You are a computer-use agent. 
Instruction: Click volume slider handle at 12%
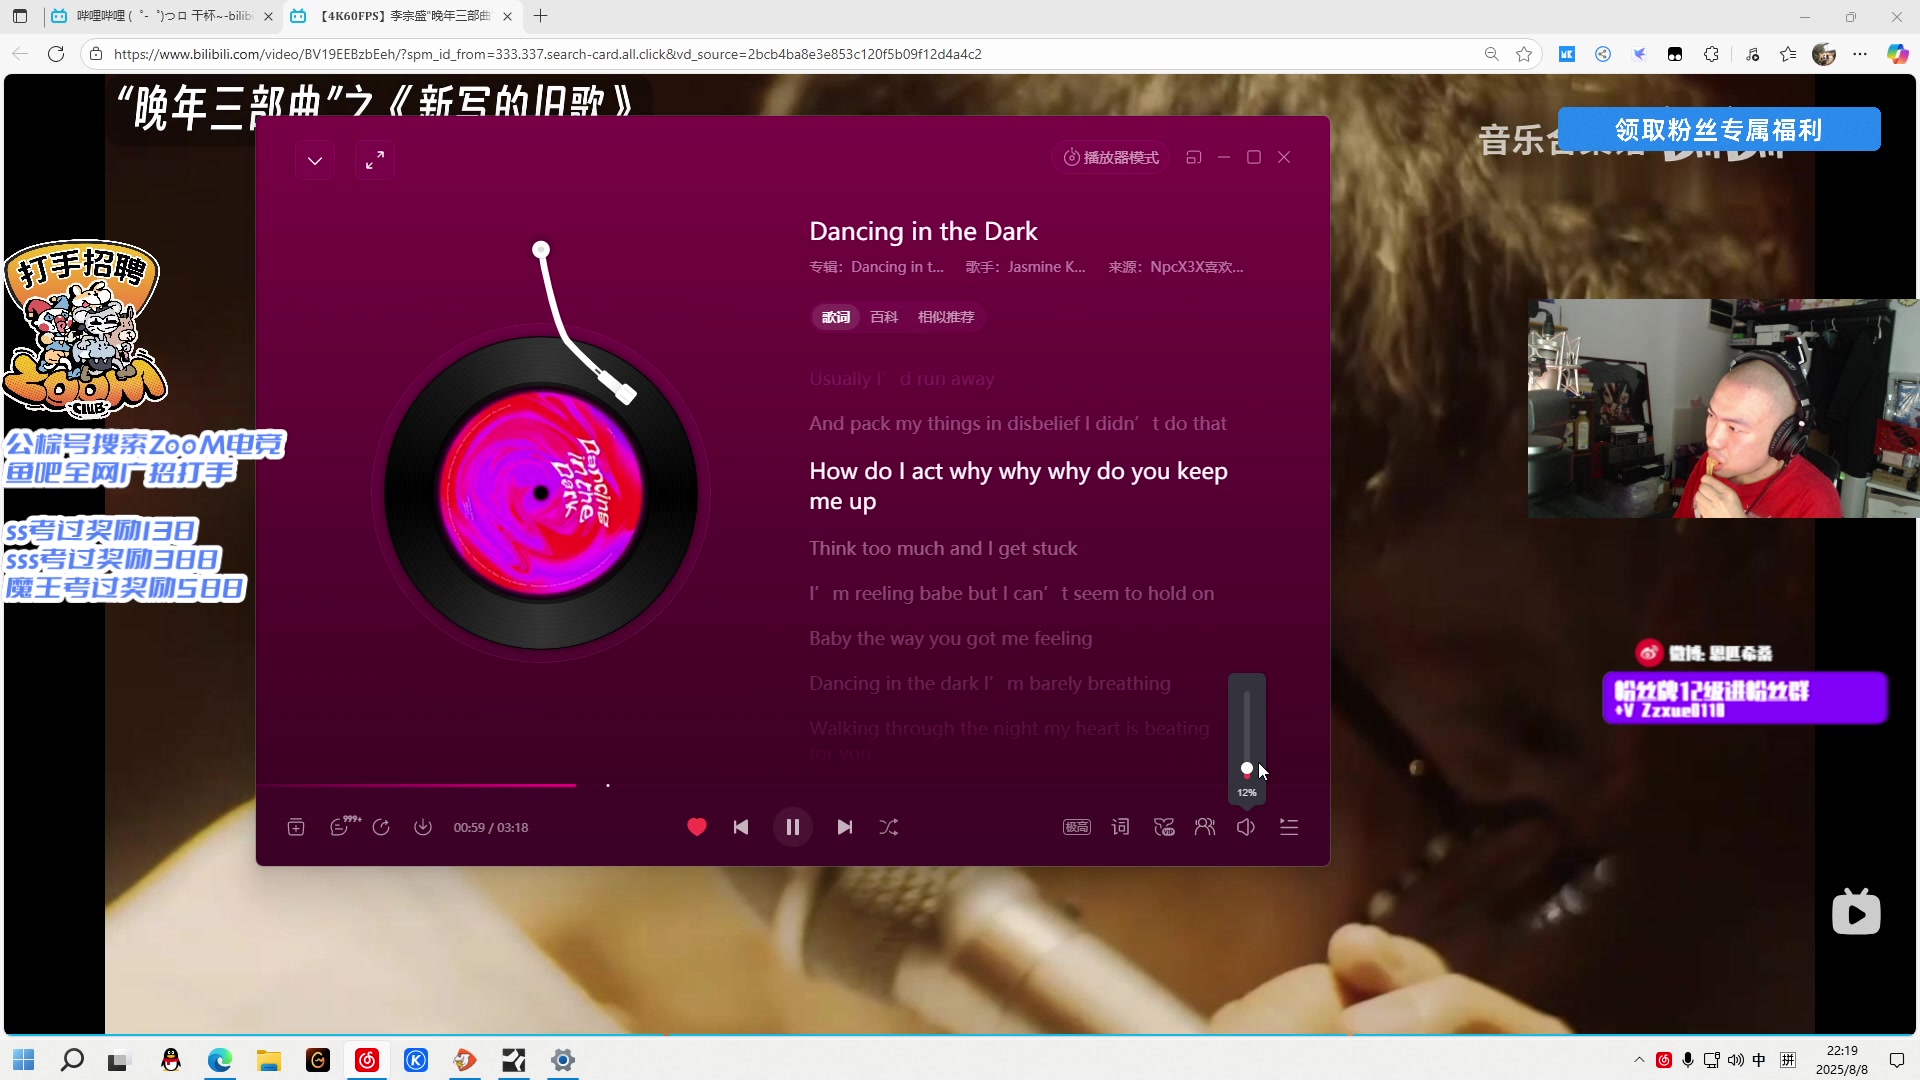[1247, 769]
